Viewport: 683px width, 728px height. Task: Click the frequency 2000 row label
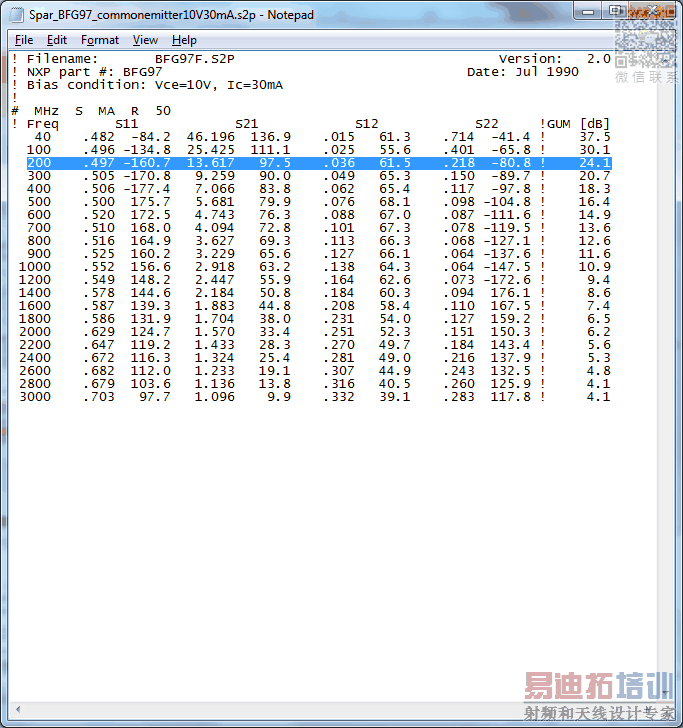35,332
